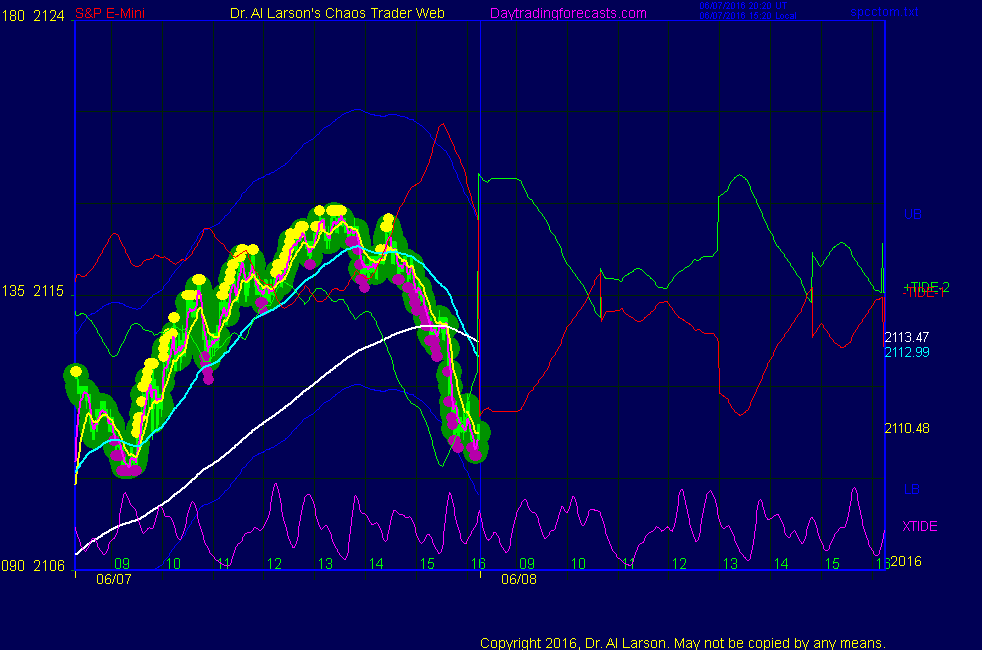
Task: Select the 15:20 Local timestamp
Action: click(748, 16)
